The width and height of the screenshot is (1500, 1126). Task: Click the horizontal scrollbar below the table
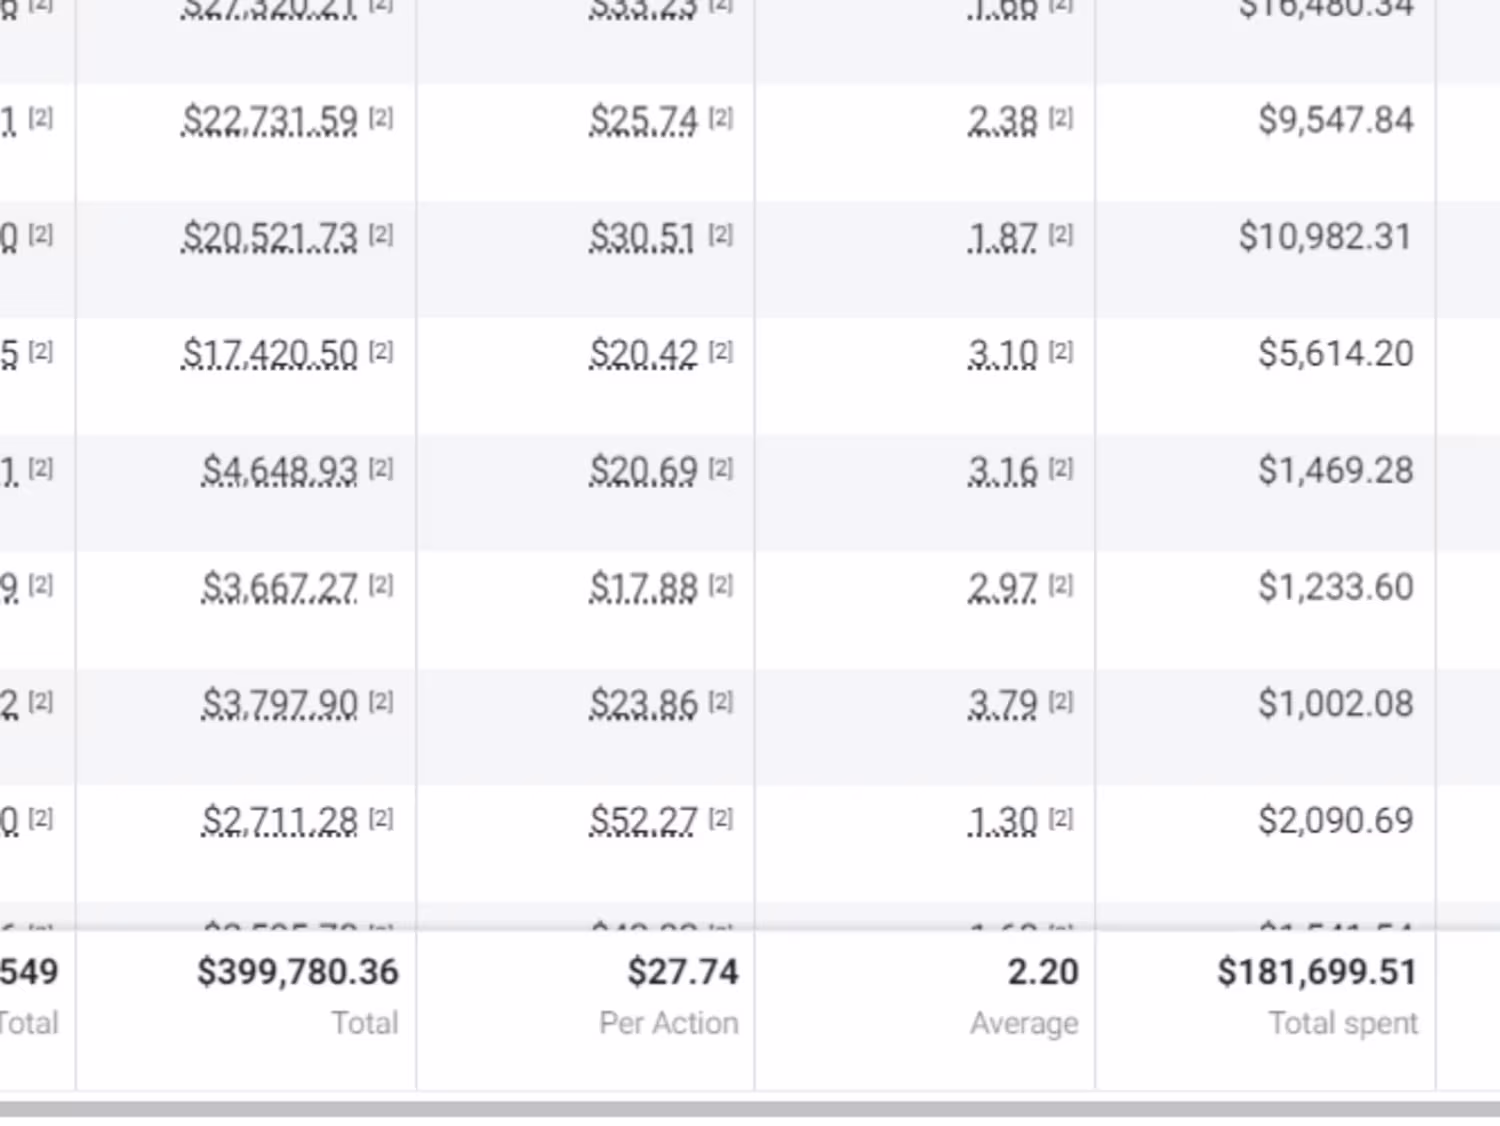750,1109
